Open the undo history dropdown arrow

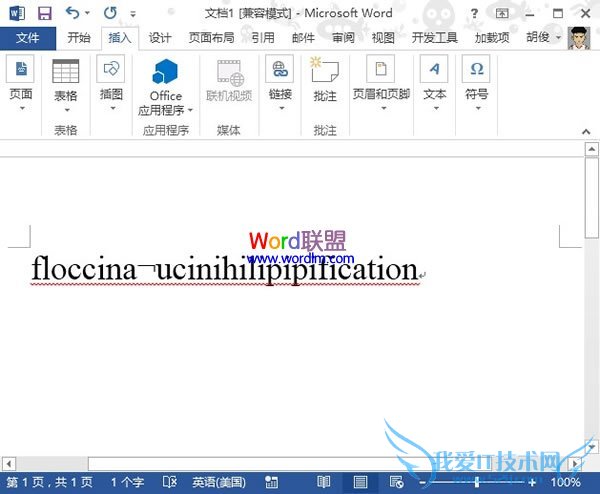coord(87,13)
